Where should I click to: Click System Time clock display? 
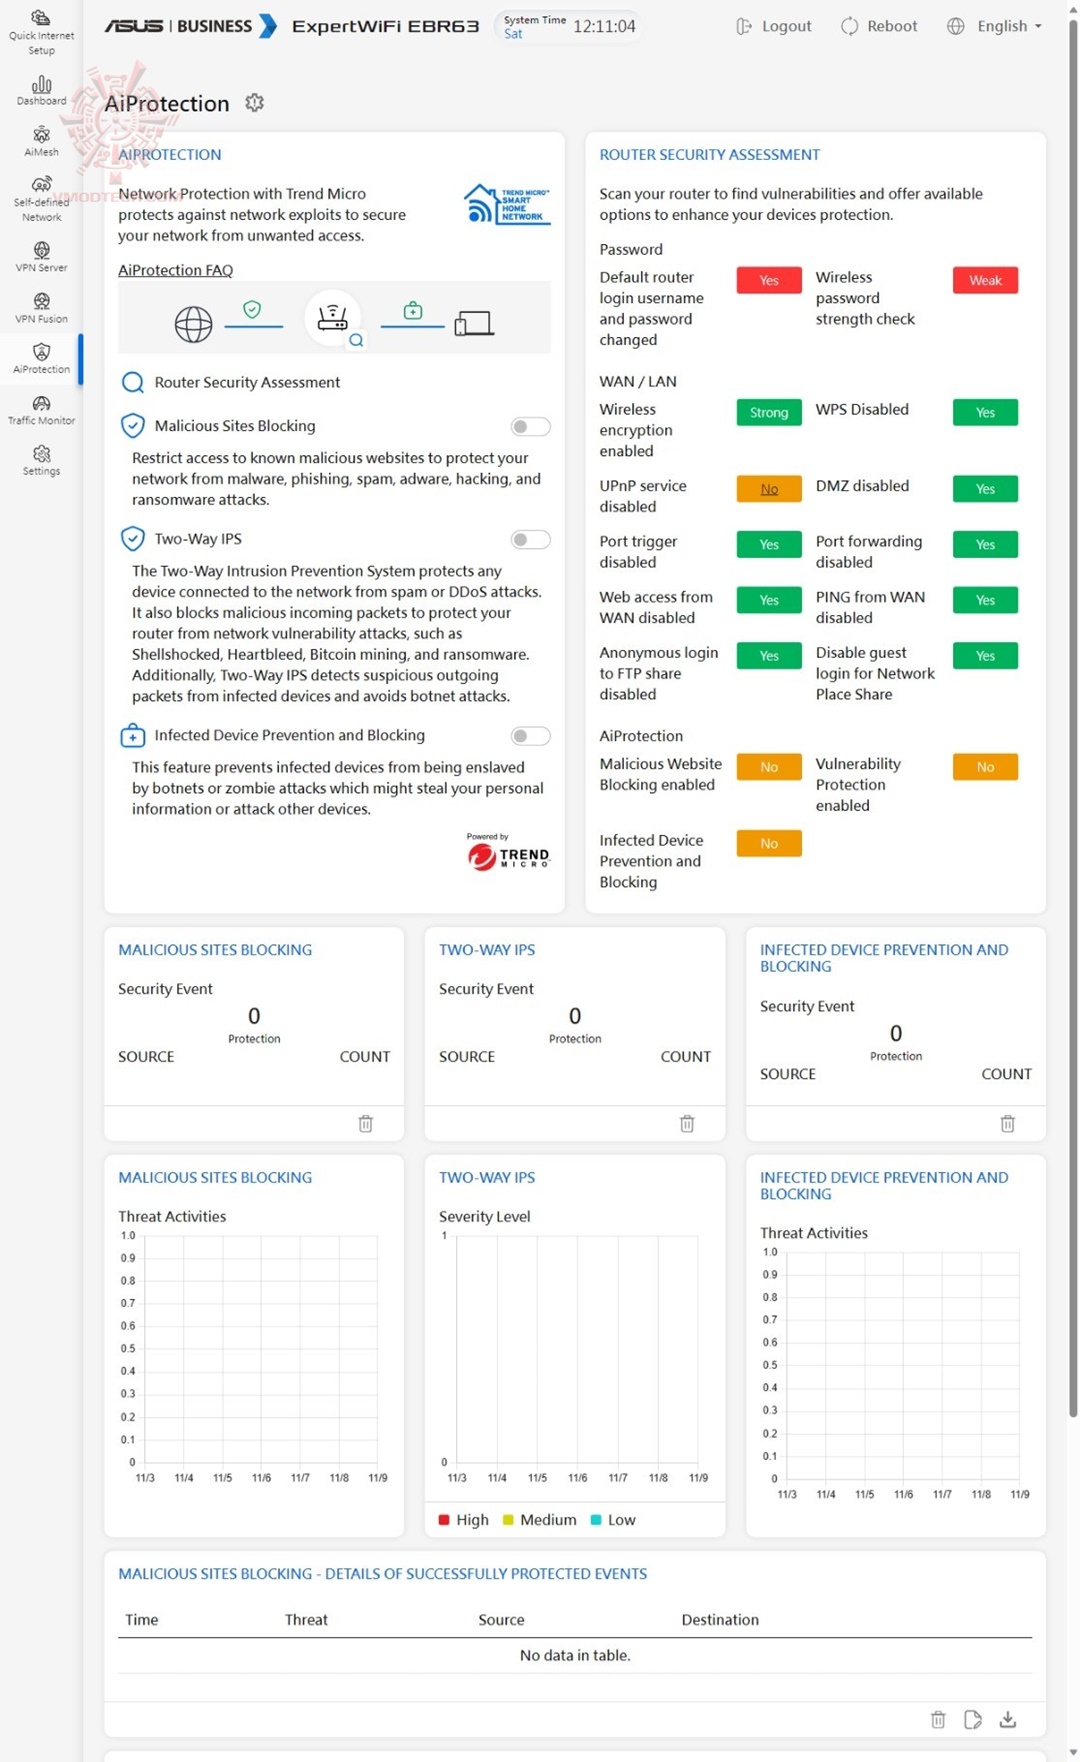pos(569,26)
